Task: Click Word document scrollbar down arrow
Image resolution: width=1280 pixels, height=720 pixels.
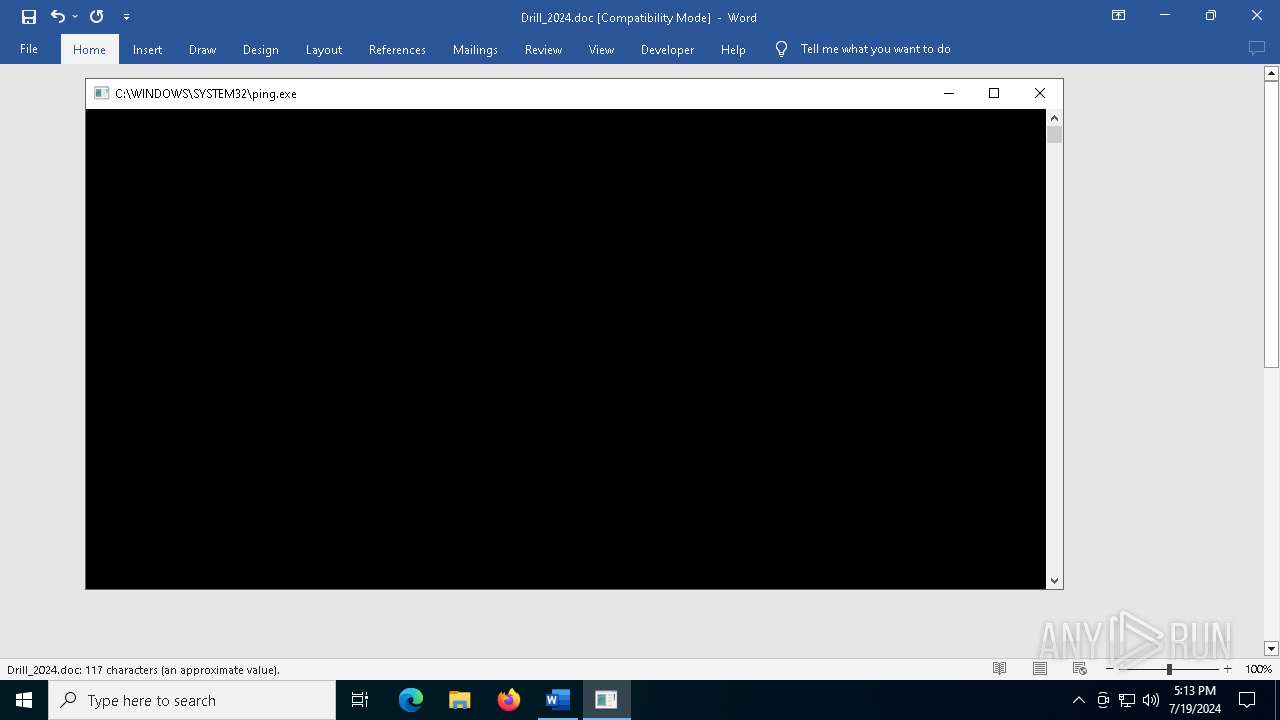Action: tap(1271, 649)
